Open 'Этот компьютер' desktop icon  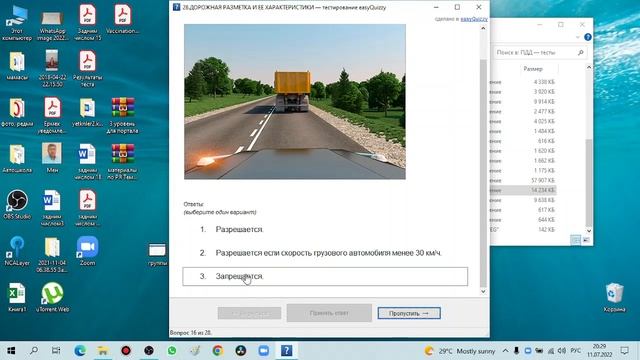click(17, 22)
